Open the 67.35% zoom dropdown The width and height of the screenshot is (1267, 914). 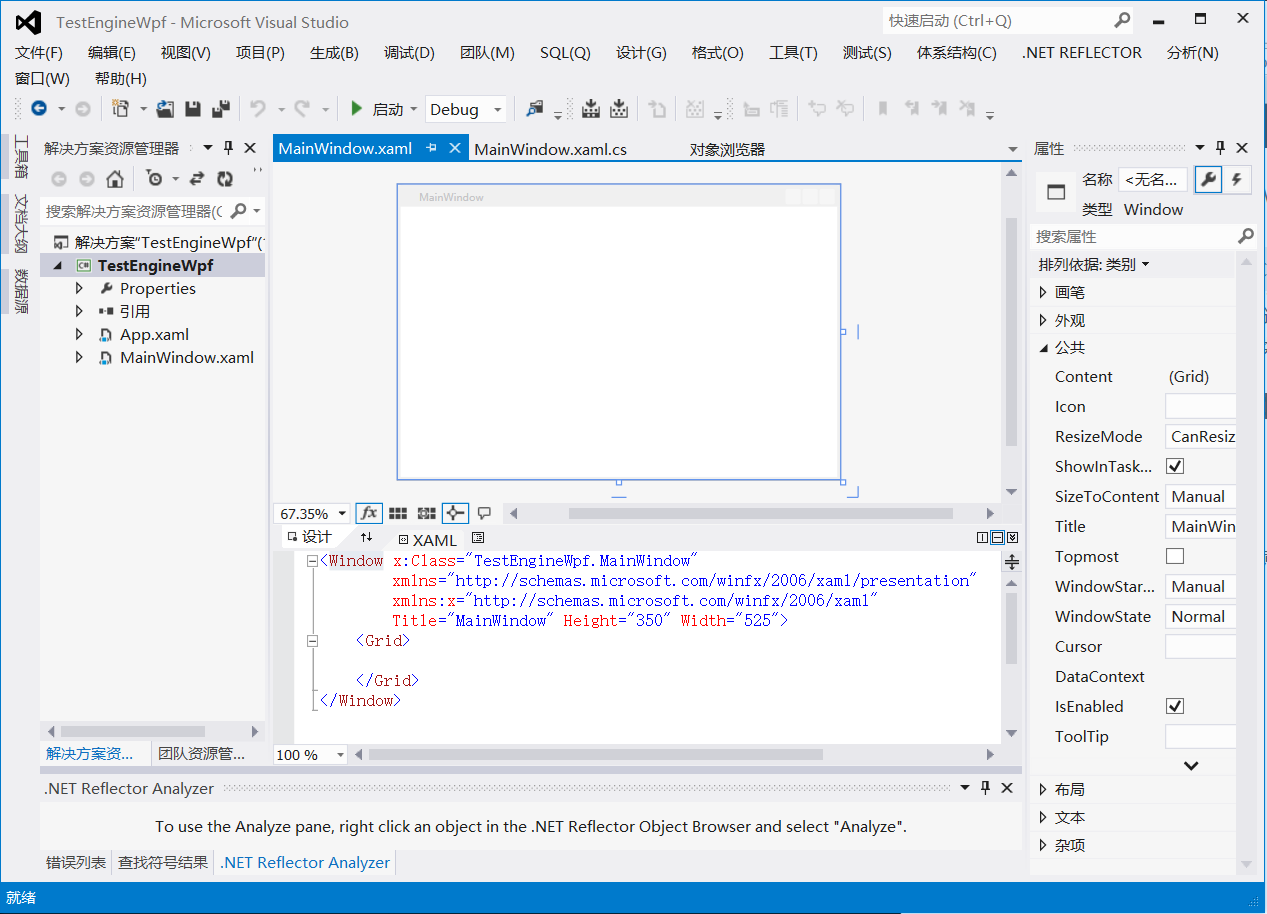click(343, 514)
